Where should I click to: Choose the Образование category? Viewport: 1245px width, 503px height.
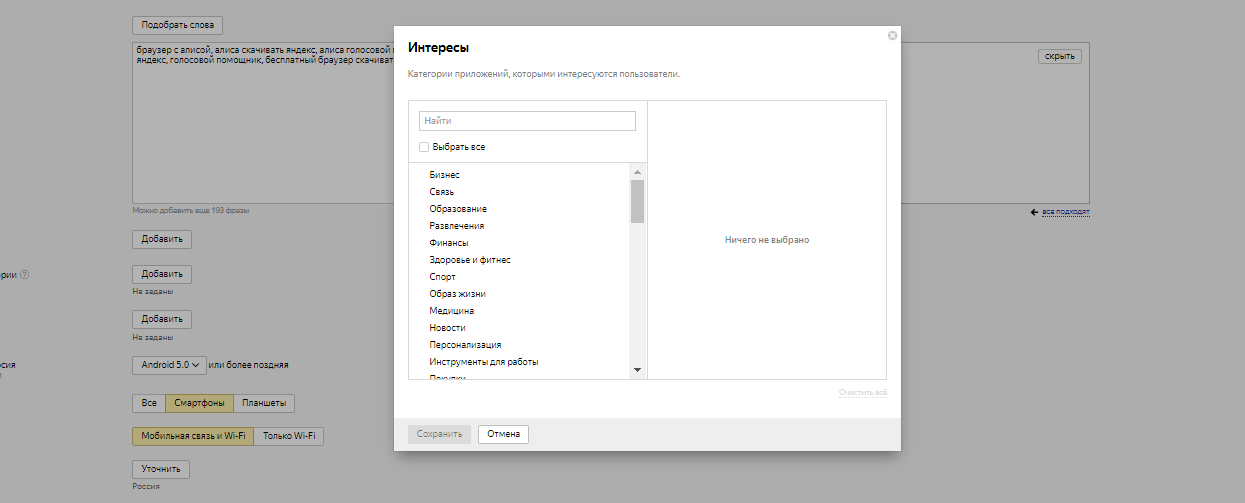pos(458,209)
